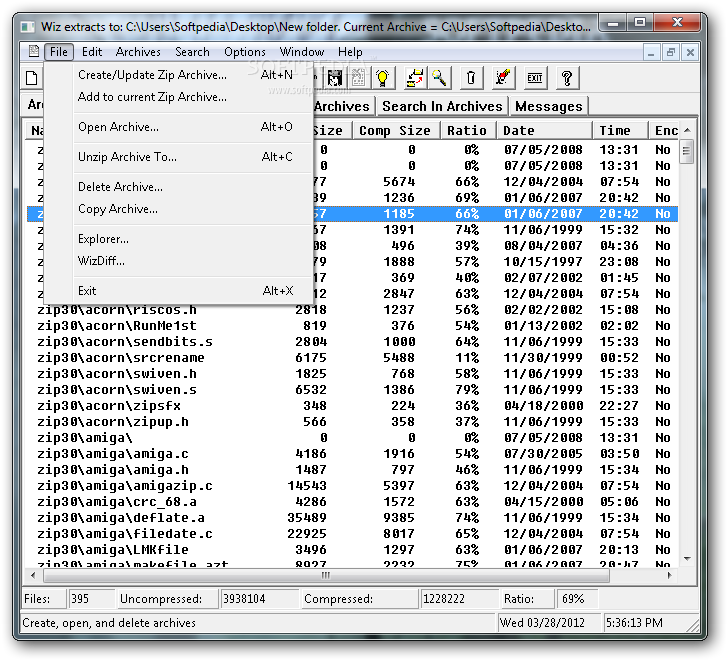Click the horizontal scrollbar right arrow

(x=669, y=575)
